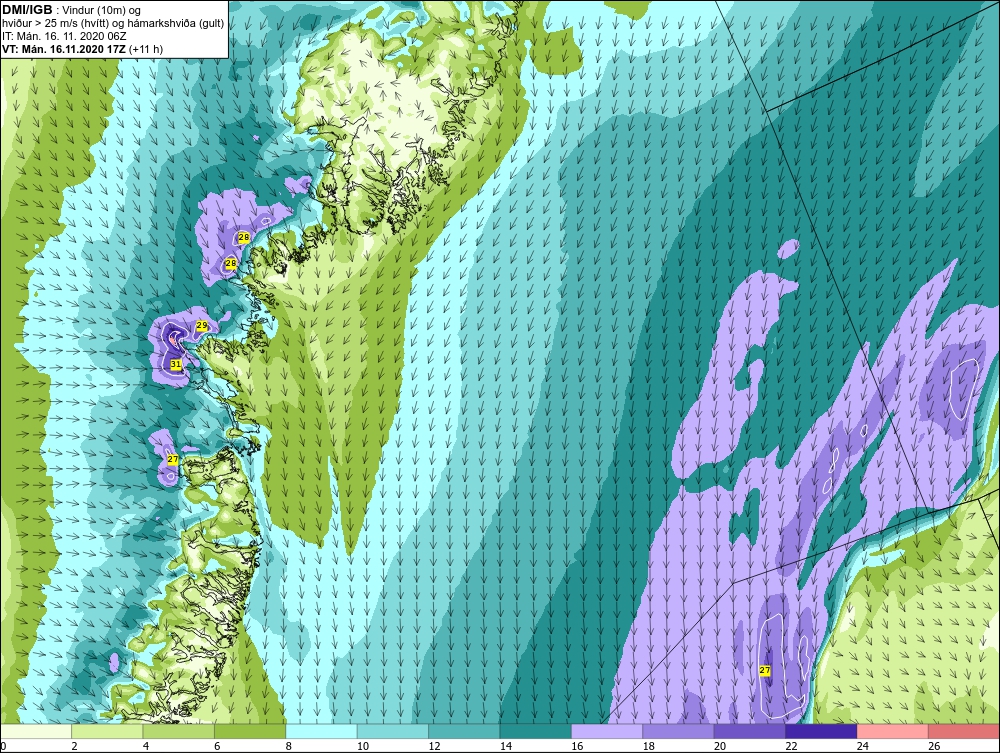Click the salmon swatch above 26 m/s
The width and height of the screenshot is (1000, 753).
(964, 731)
